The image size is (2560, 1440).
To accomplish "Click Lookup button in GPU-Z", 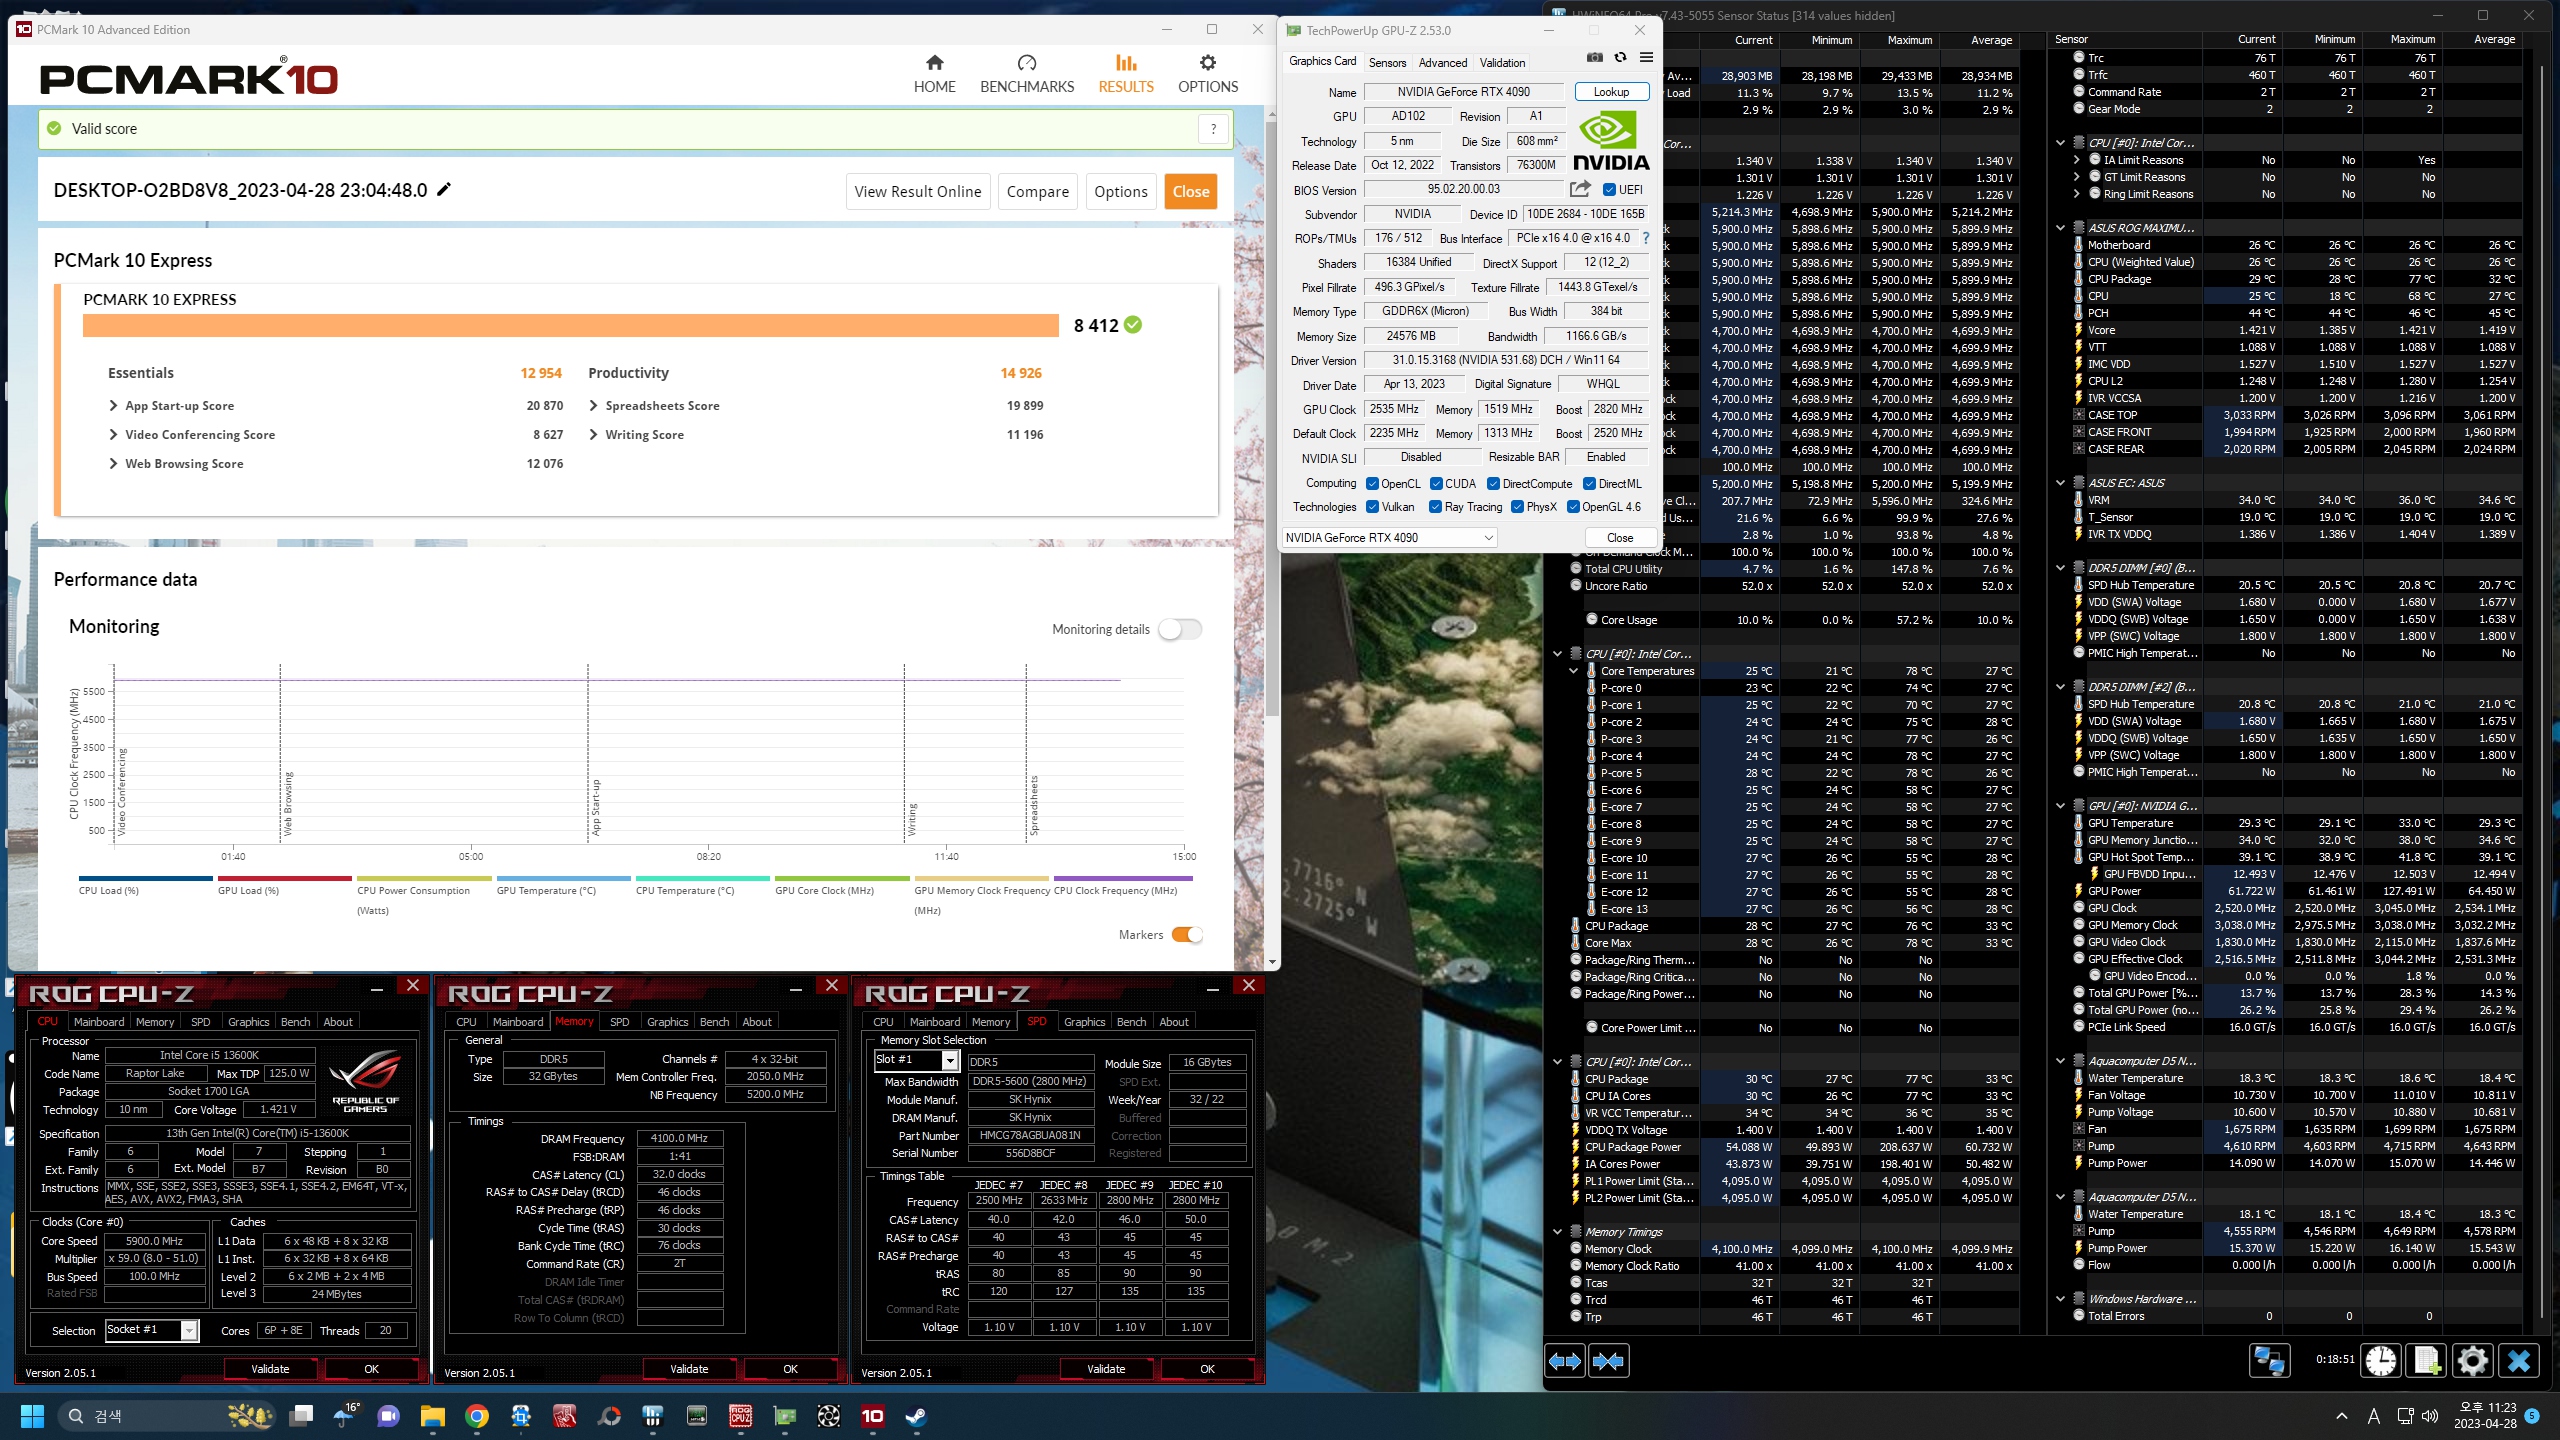I will [x=1611, y=92].
